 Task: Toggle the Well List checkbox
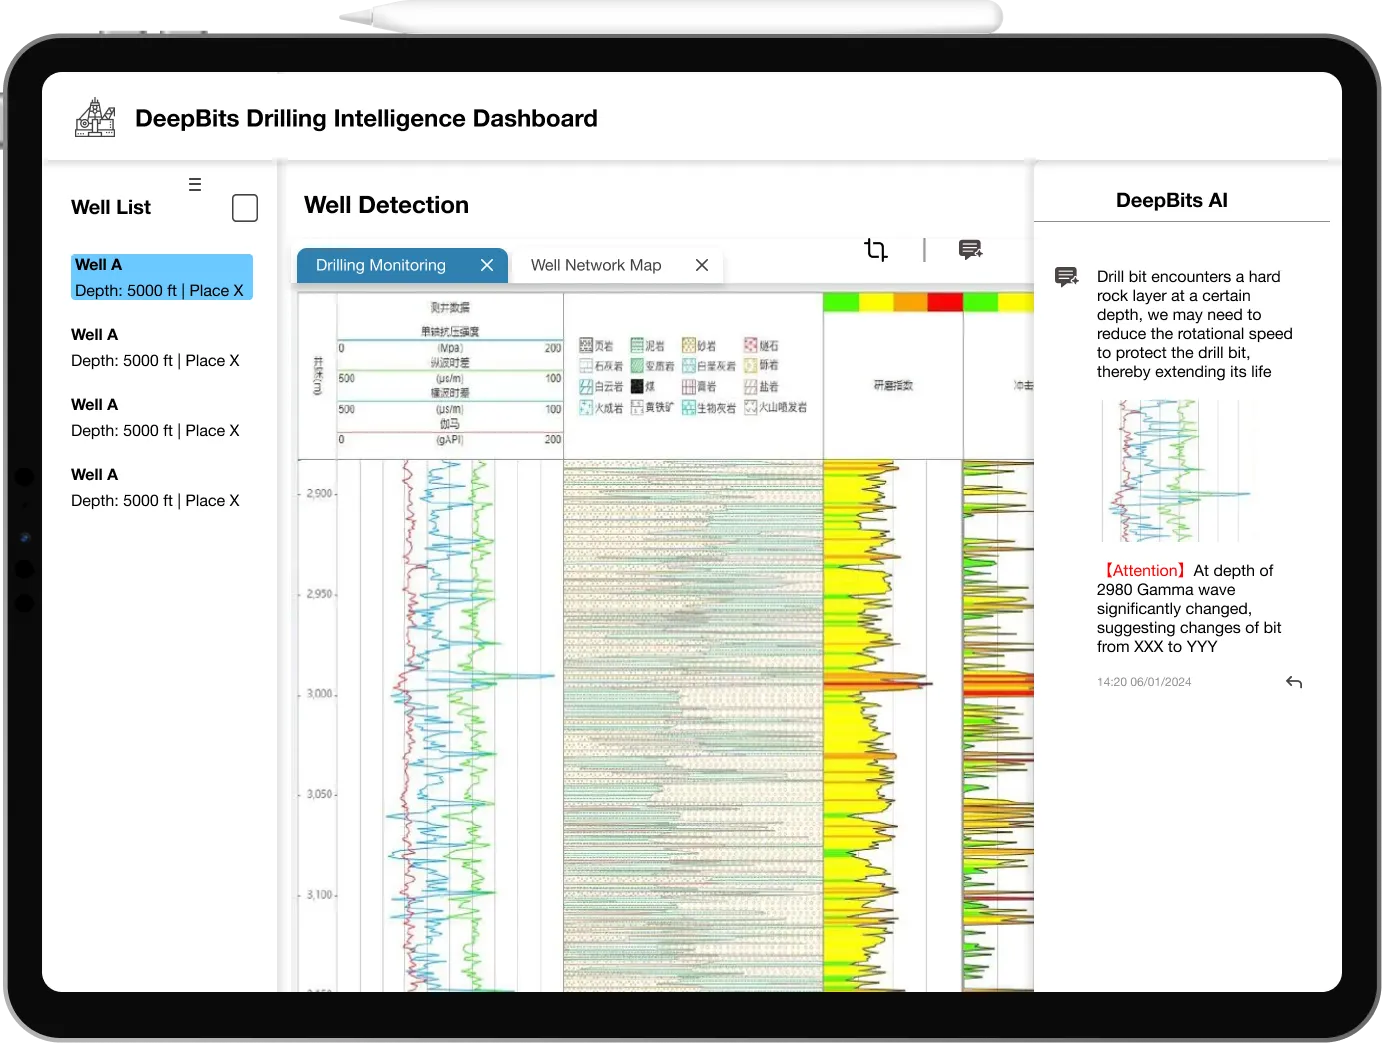click(x=245, y=208)
